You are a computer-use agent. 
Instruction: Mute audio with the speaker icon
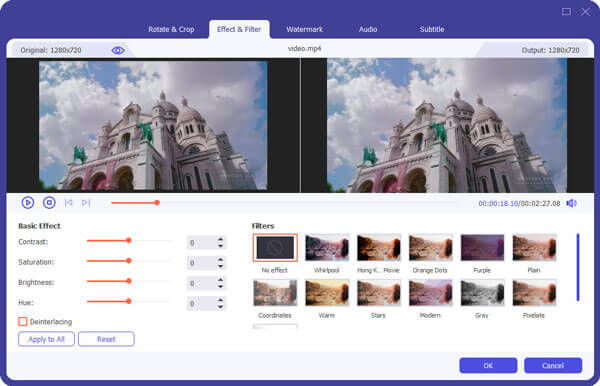coord(571,203)
